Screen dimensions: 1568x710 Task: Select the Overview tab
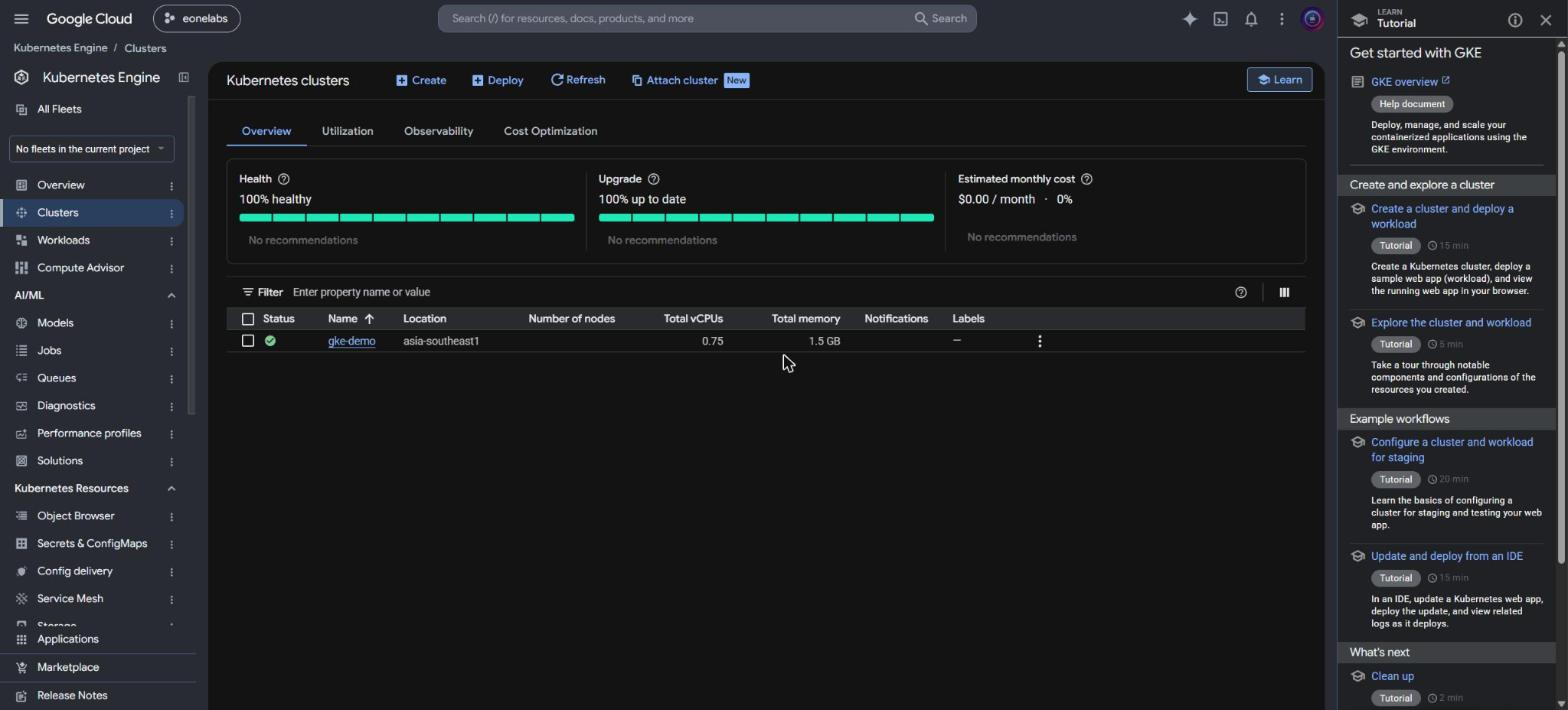click(x=266, y=131)
